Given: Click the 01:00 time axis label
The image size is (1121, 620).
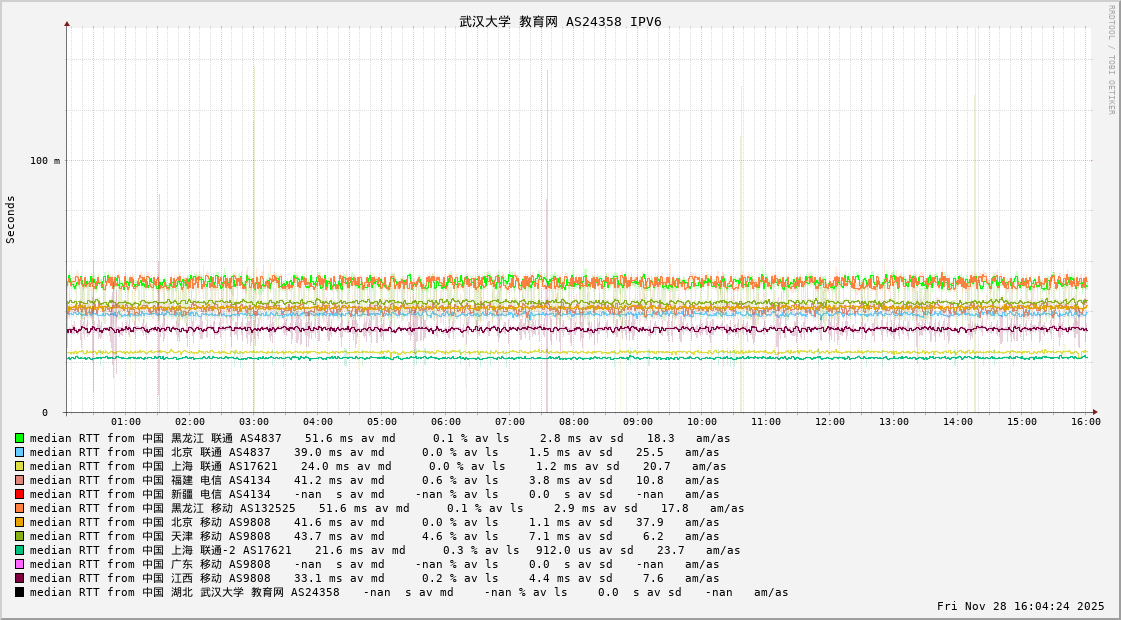Looking at the screenshot, I should 126,422.
